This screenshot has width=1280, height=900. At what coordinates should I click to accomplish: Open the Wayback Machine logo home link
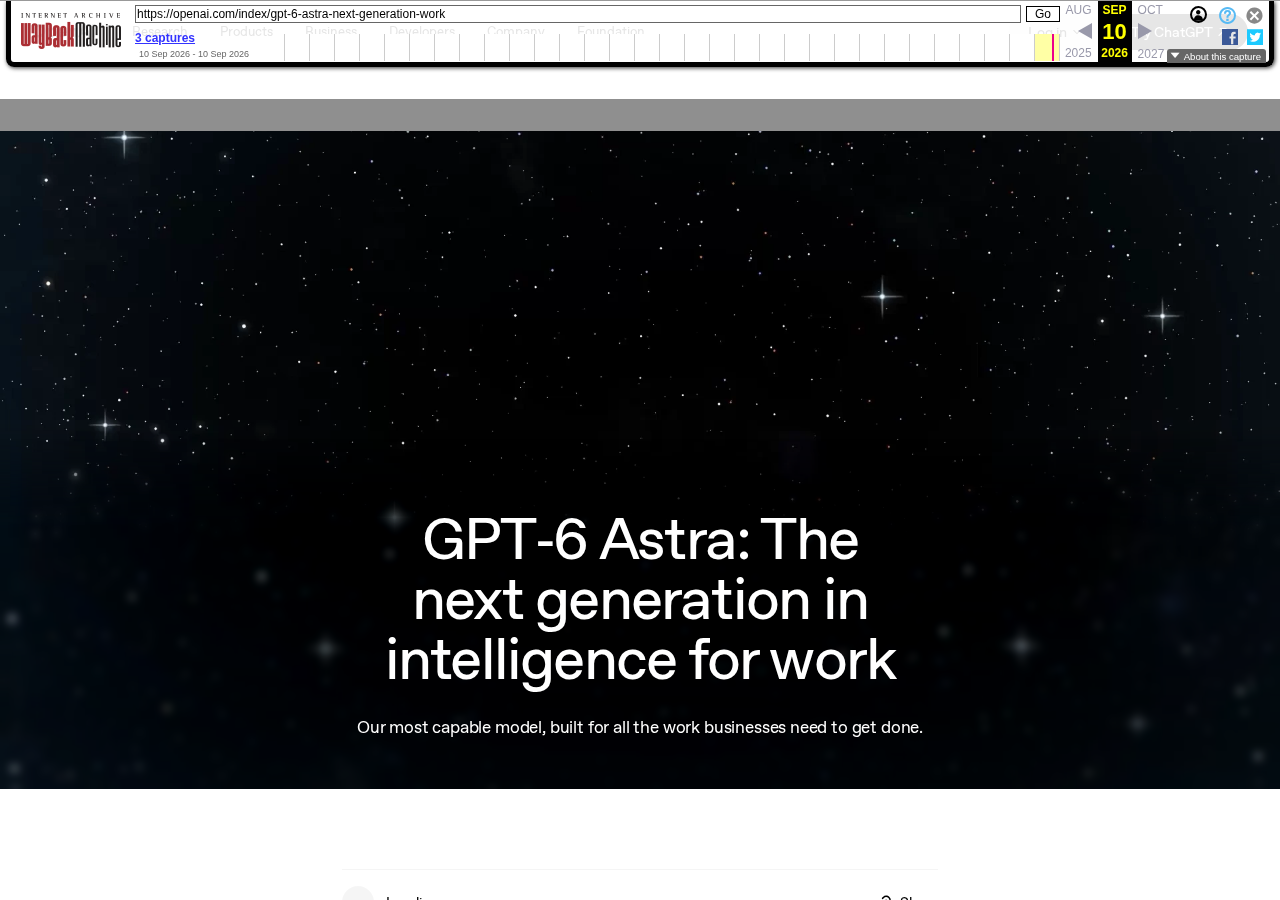pos(71,31)
